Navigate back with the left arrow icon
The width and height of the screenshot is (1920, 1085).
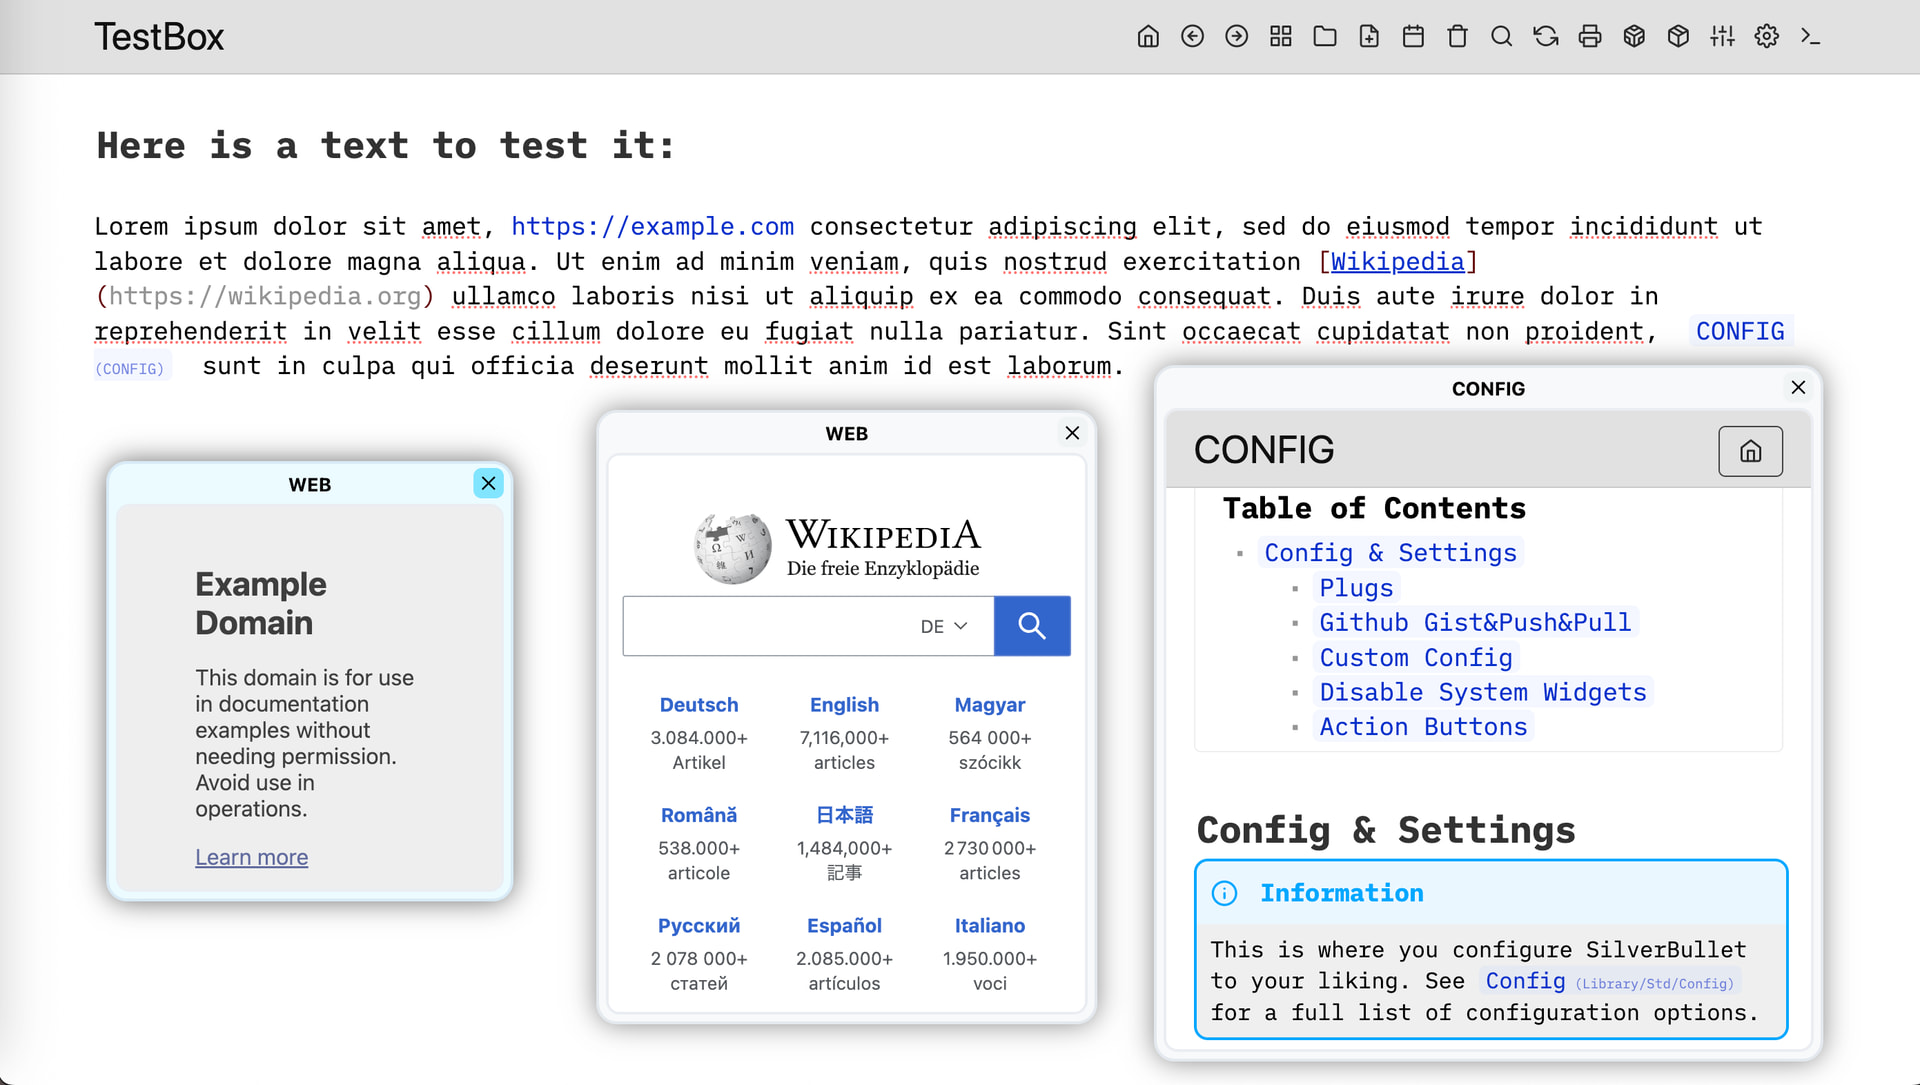(1192, 37)
